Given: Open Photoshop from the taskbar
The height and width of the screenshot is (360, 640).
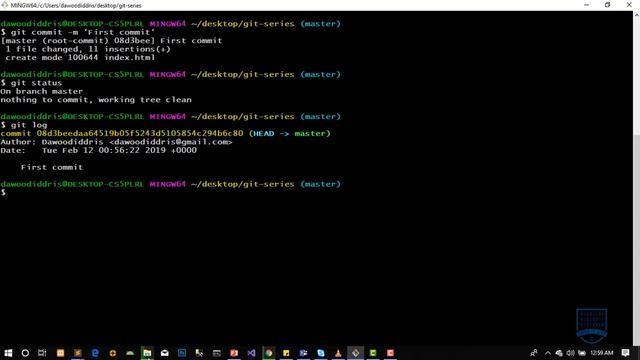Looking at the screenshot, I should (x=182, y=353).
